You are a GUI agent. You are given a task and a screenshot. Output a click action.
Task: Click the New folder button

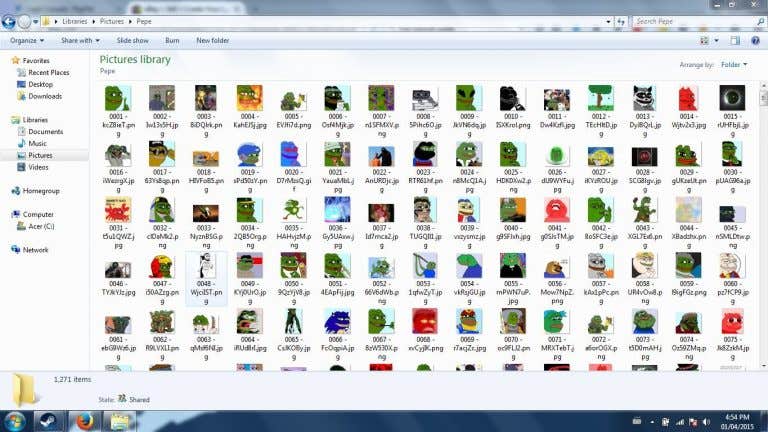[213, 41]
